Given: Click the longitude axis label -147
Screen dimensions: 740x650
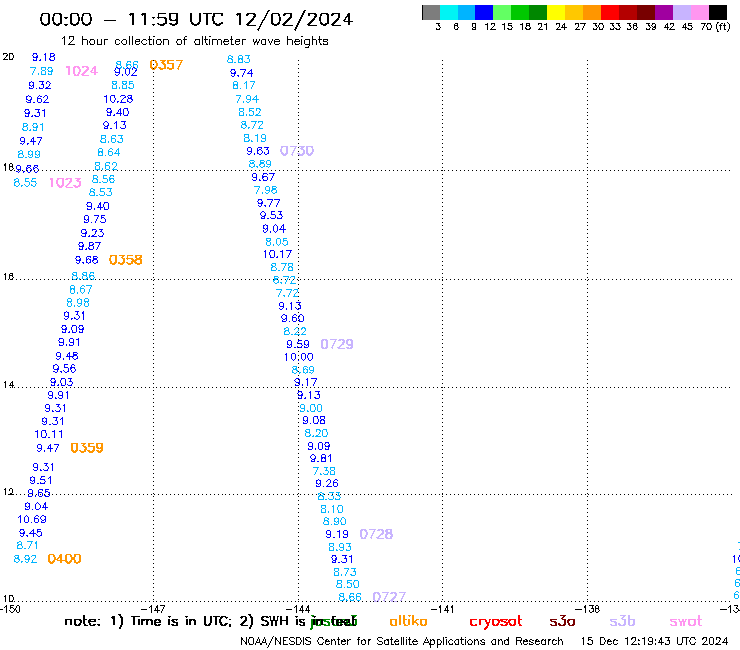Looking at the screenshot, I should [153, 609].
